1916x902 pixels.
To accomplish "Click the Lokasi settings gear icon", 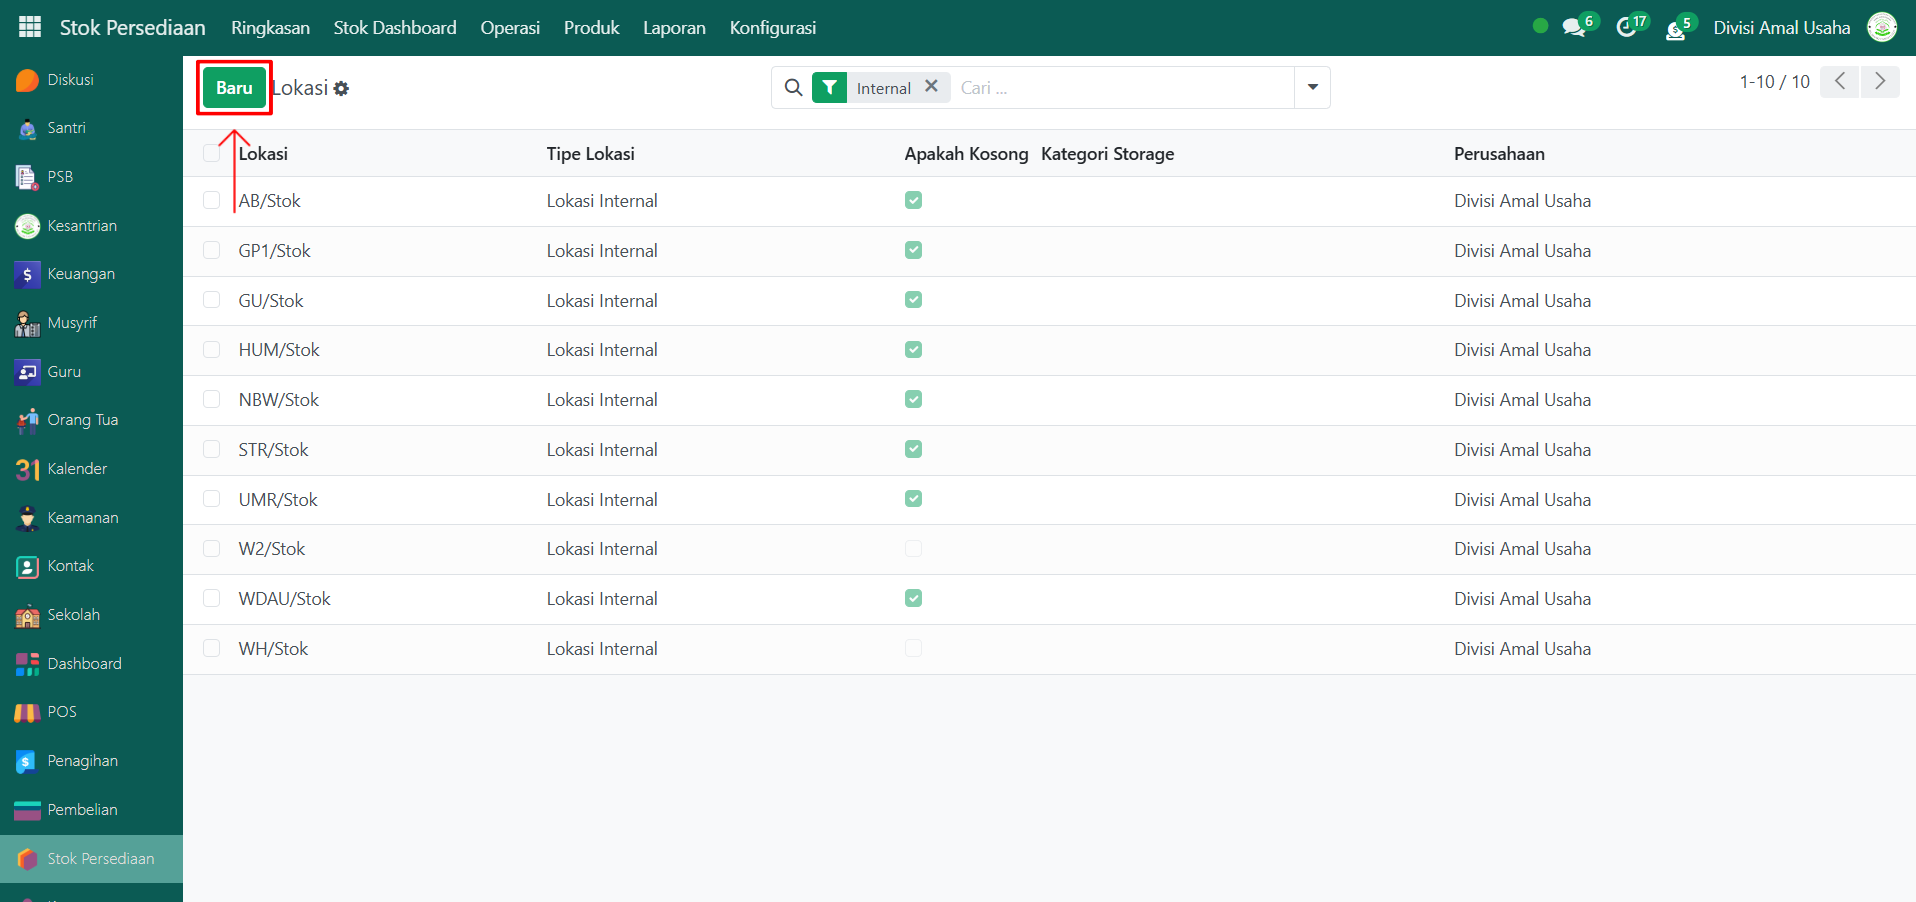I will tap(342, 89).
